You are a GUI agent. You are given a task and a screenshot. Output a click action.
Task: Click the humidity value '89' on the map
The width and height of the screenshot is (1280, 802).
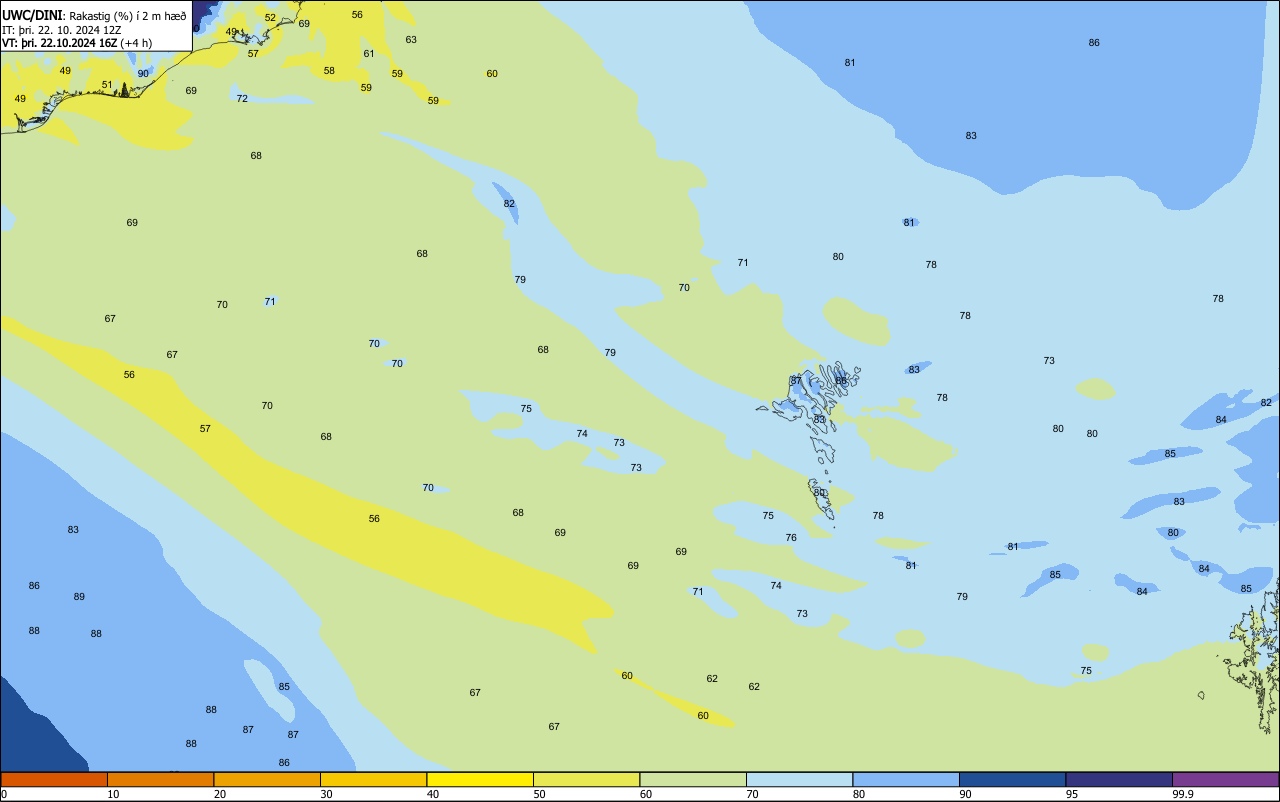pyautogui.click(x=79, y=597)
